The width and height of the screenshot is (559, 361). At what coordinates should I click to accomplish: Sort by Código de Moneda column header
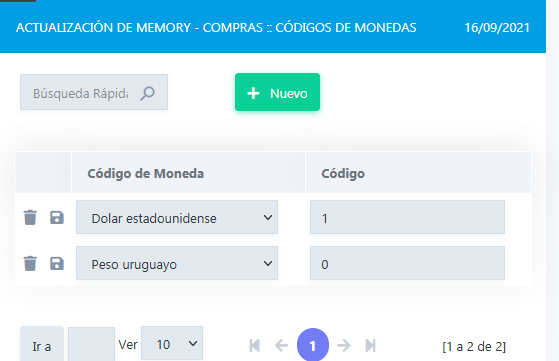tap(145, 174)
